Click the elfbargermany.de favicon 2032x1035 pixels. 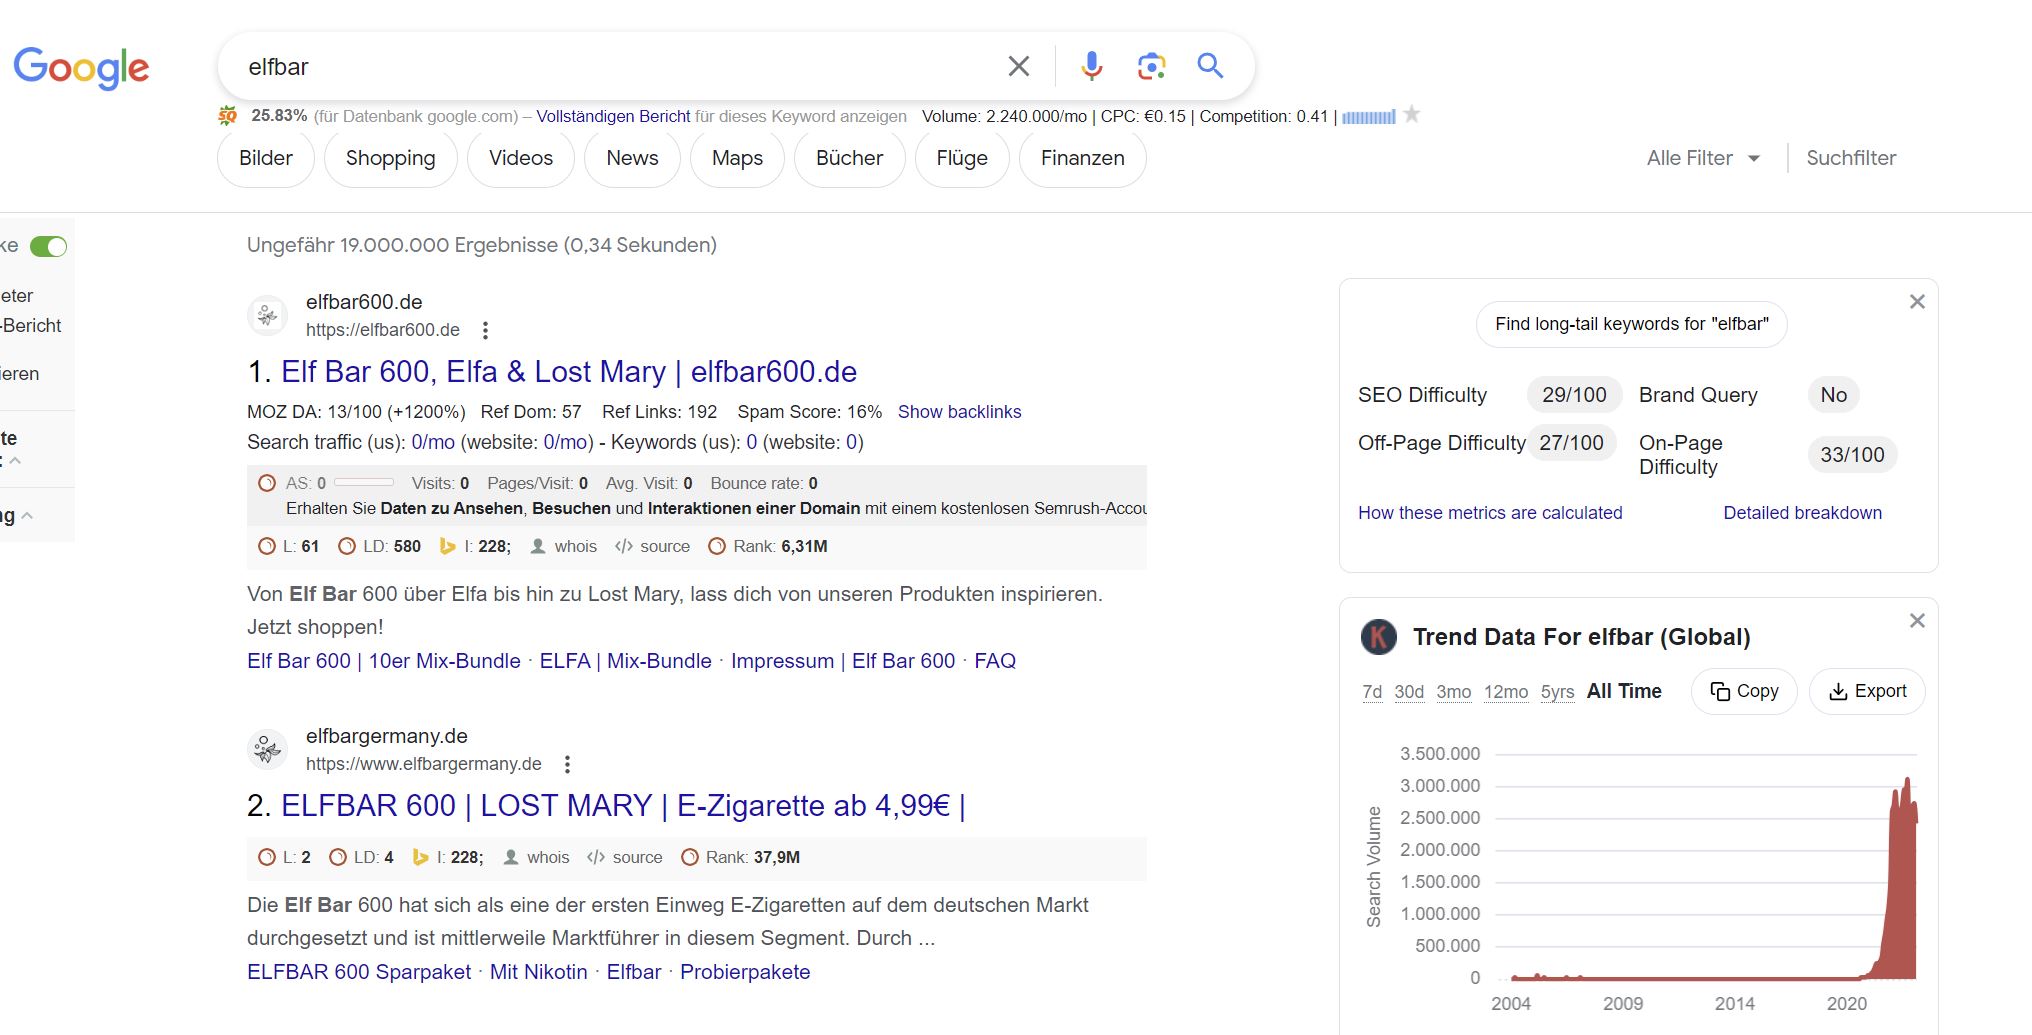click(267, 749)
